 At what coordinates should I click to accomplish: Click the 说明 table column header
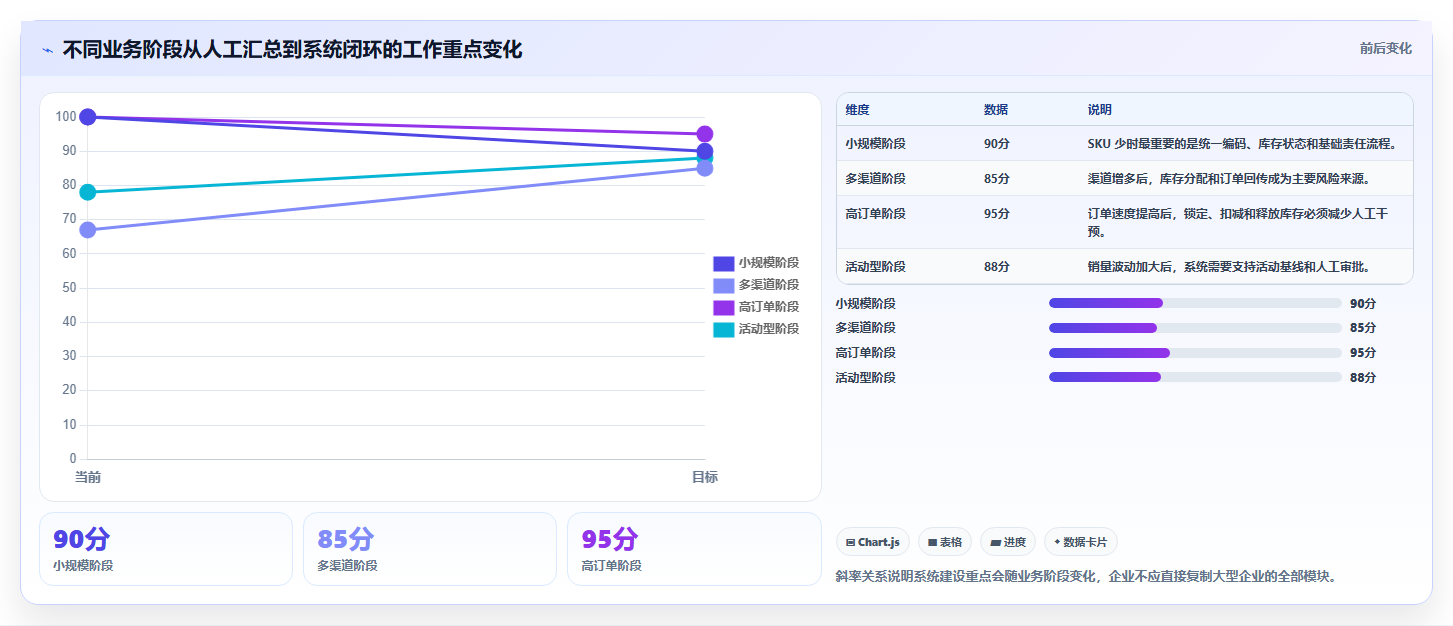click(x=1100, y=110)
